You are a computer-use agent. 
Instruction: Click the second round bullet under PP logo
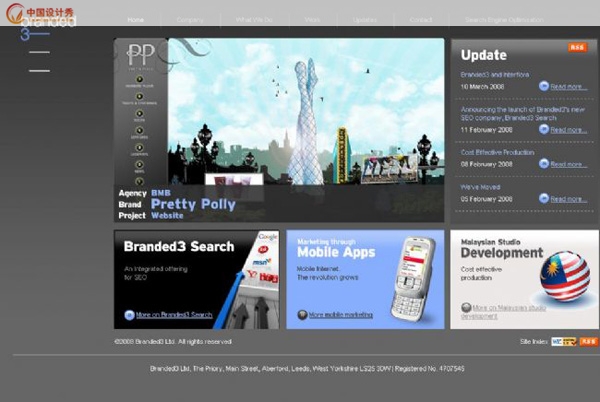point(139,96)
